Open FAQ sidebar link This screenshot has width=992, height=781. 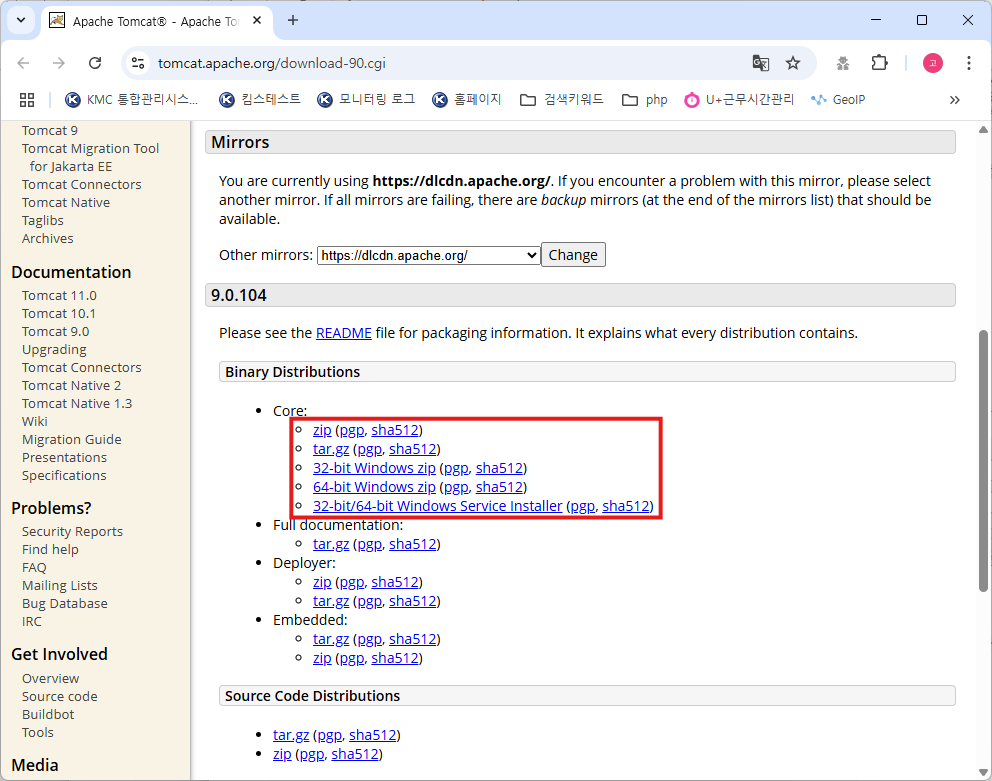point(34,568)
